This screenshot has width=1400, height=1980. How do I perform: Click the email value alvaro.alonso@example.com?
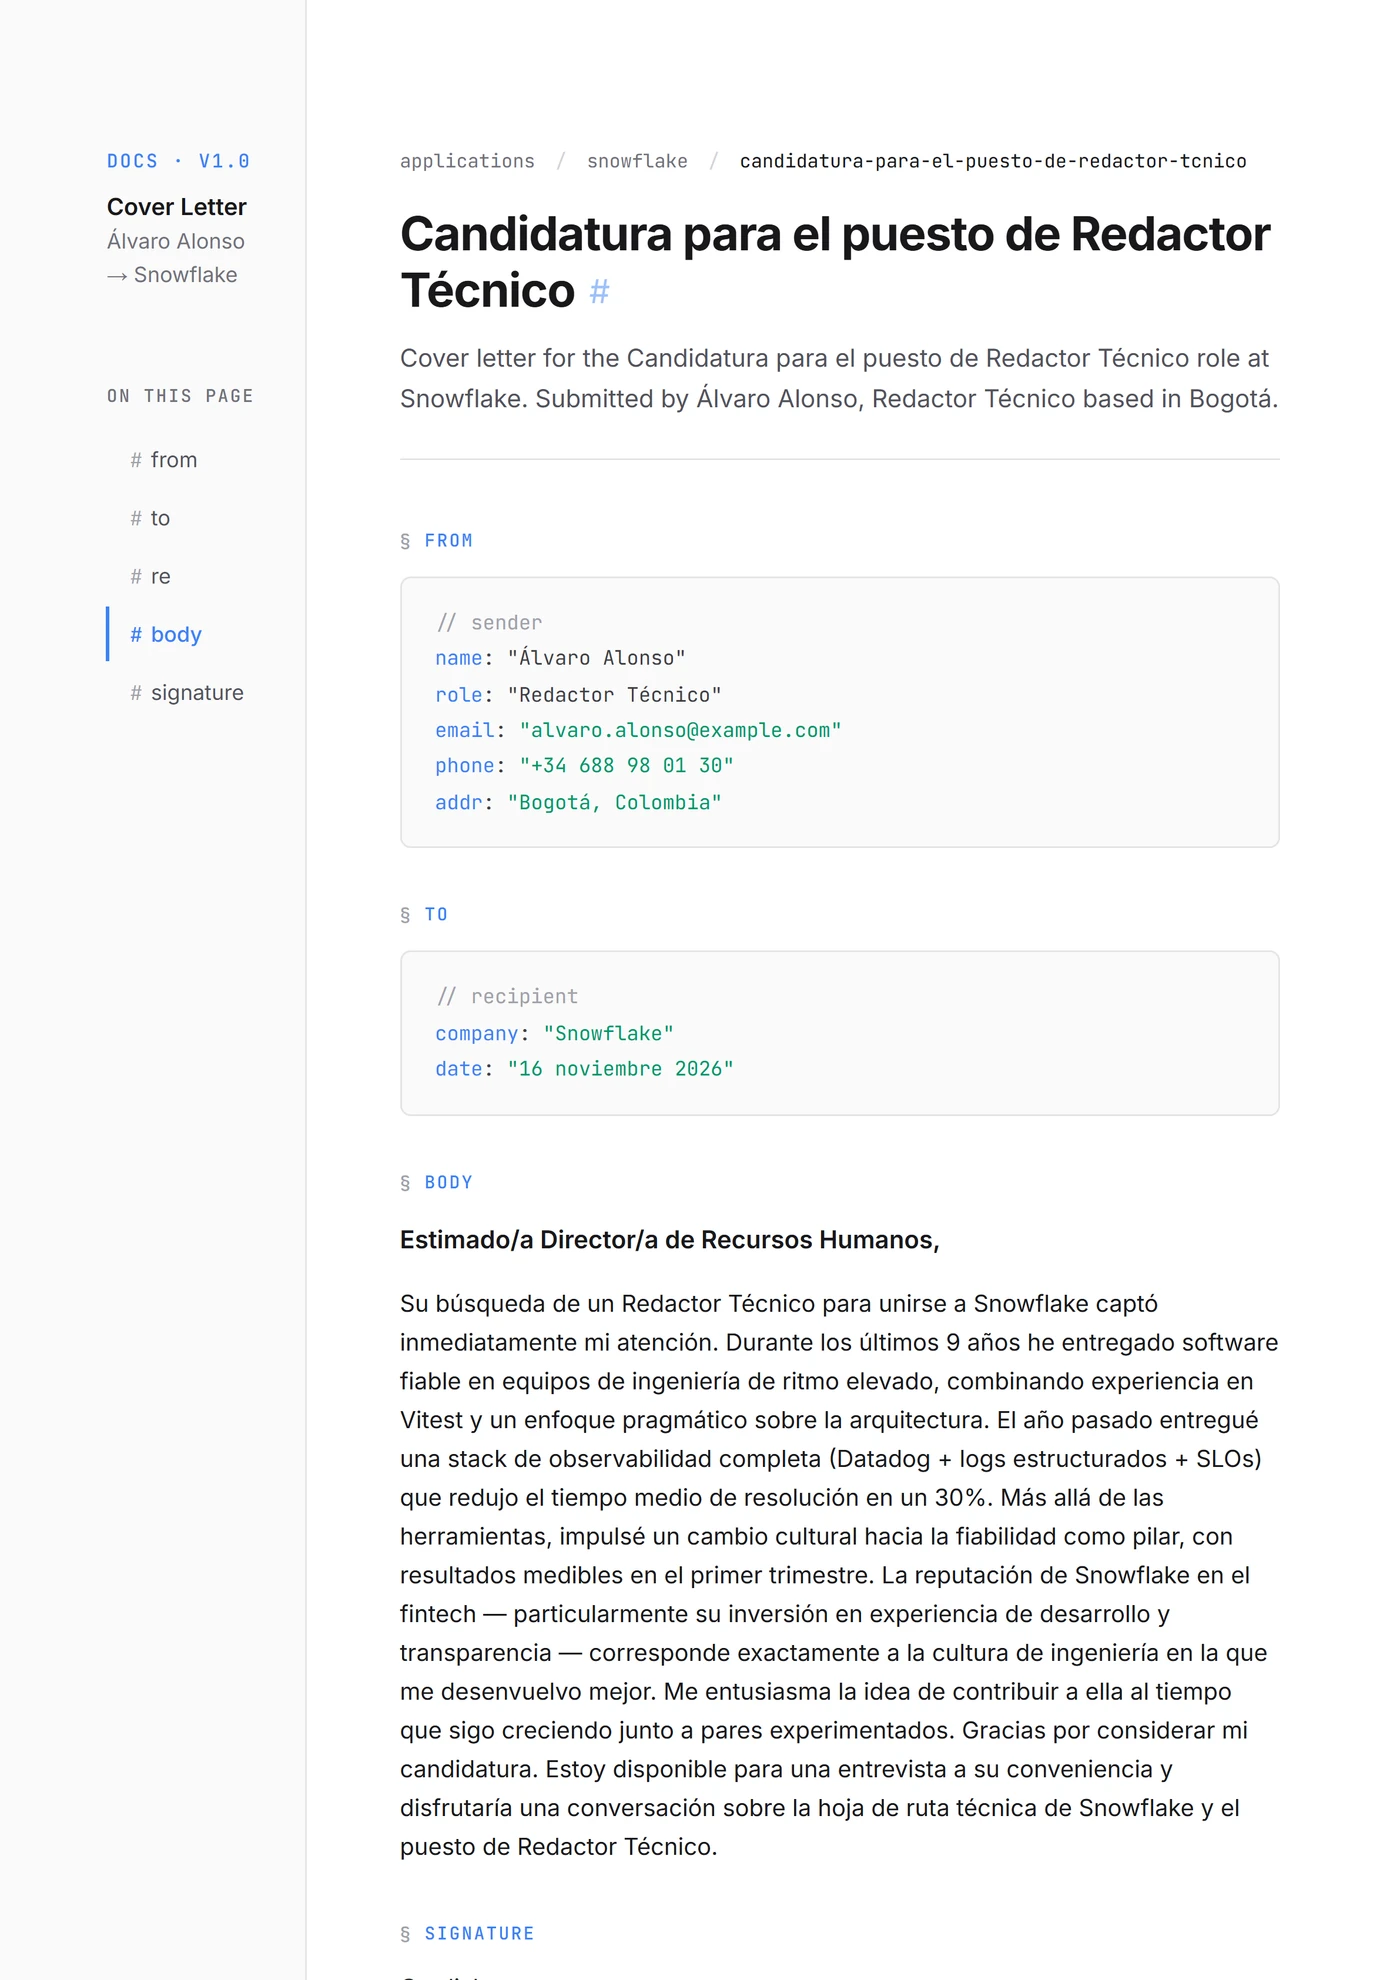click(x=680, y=730)
